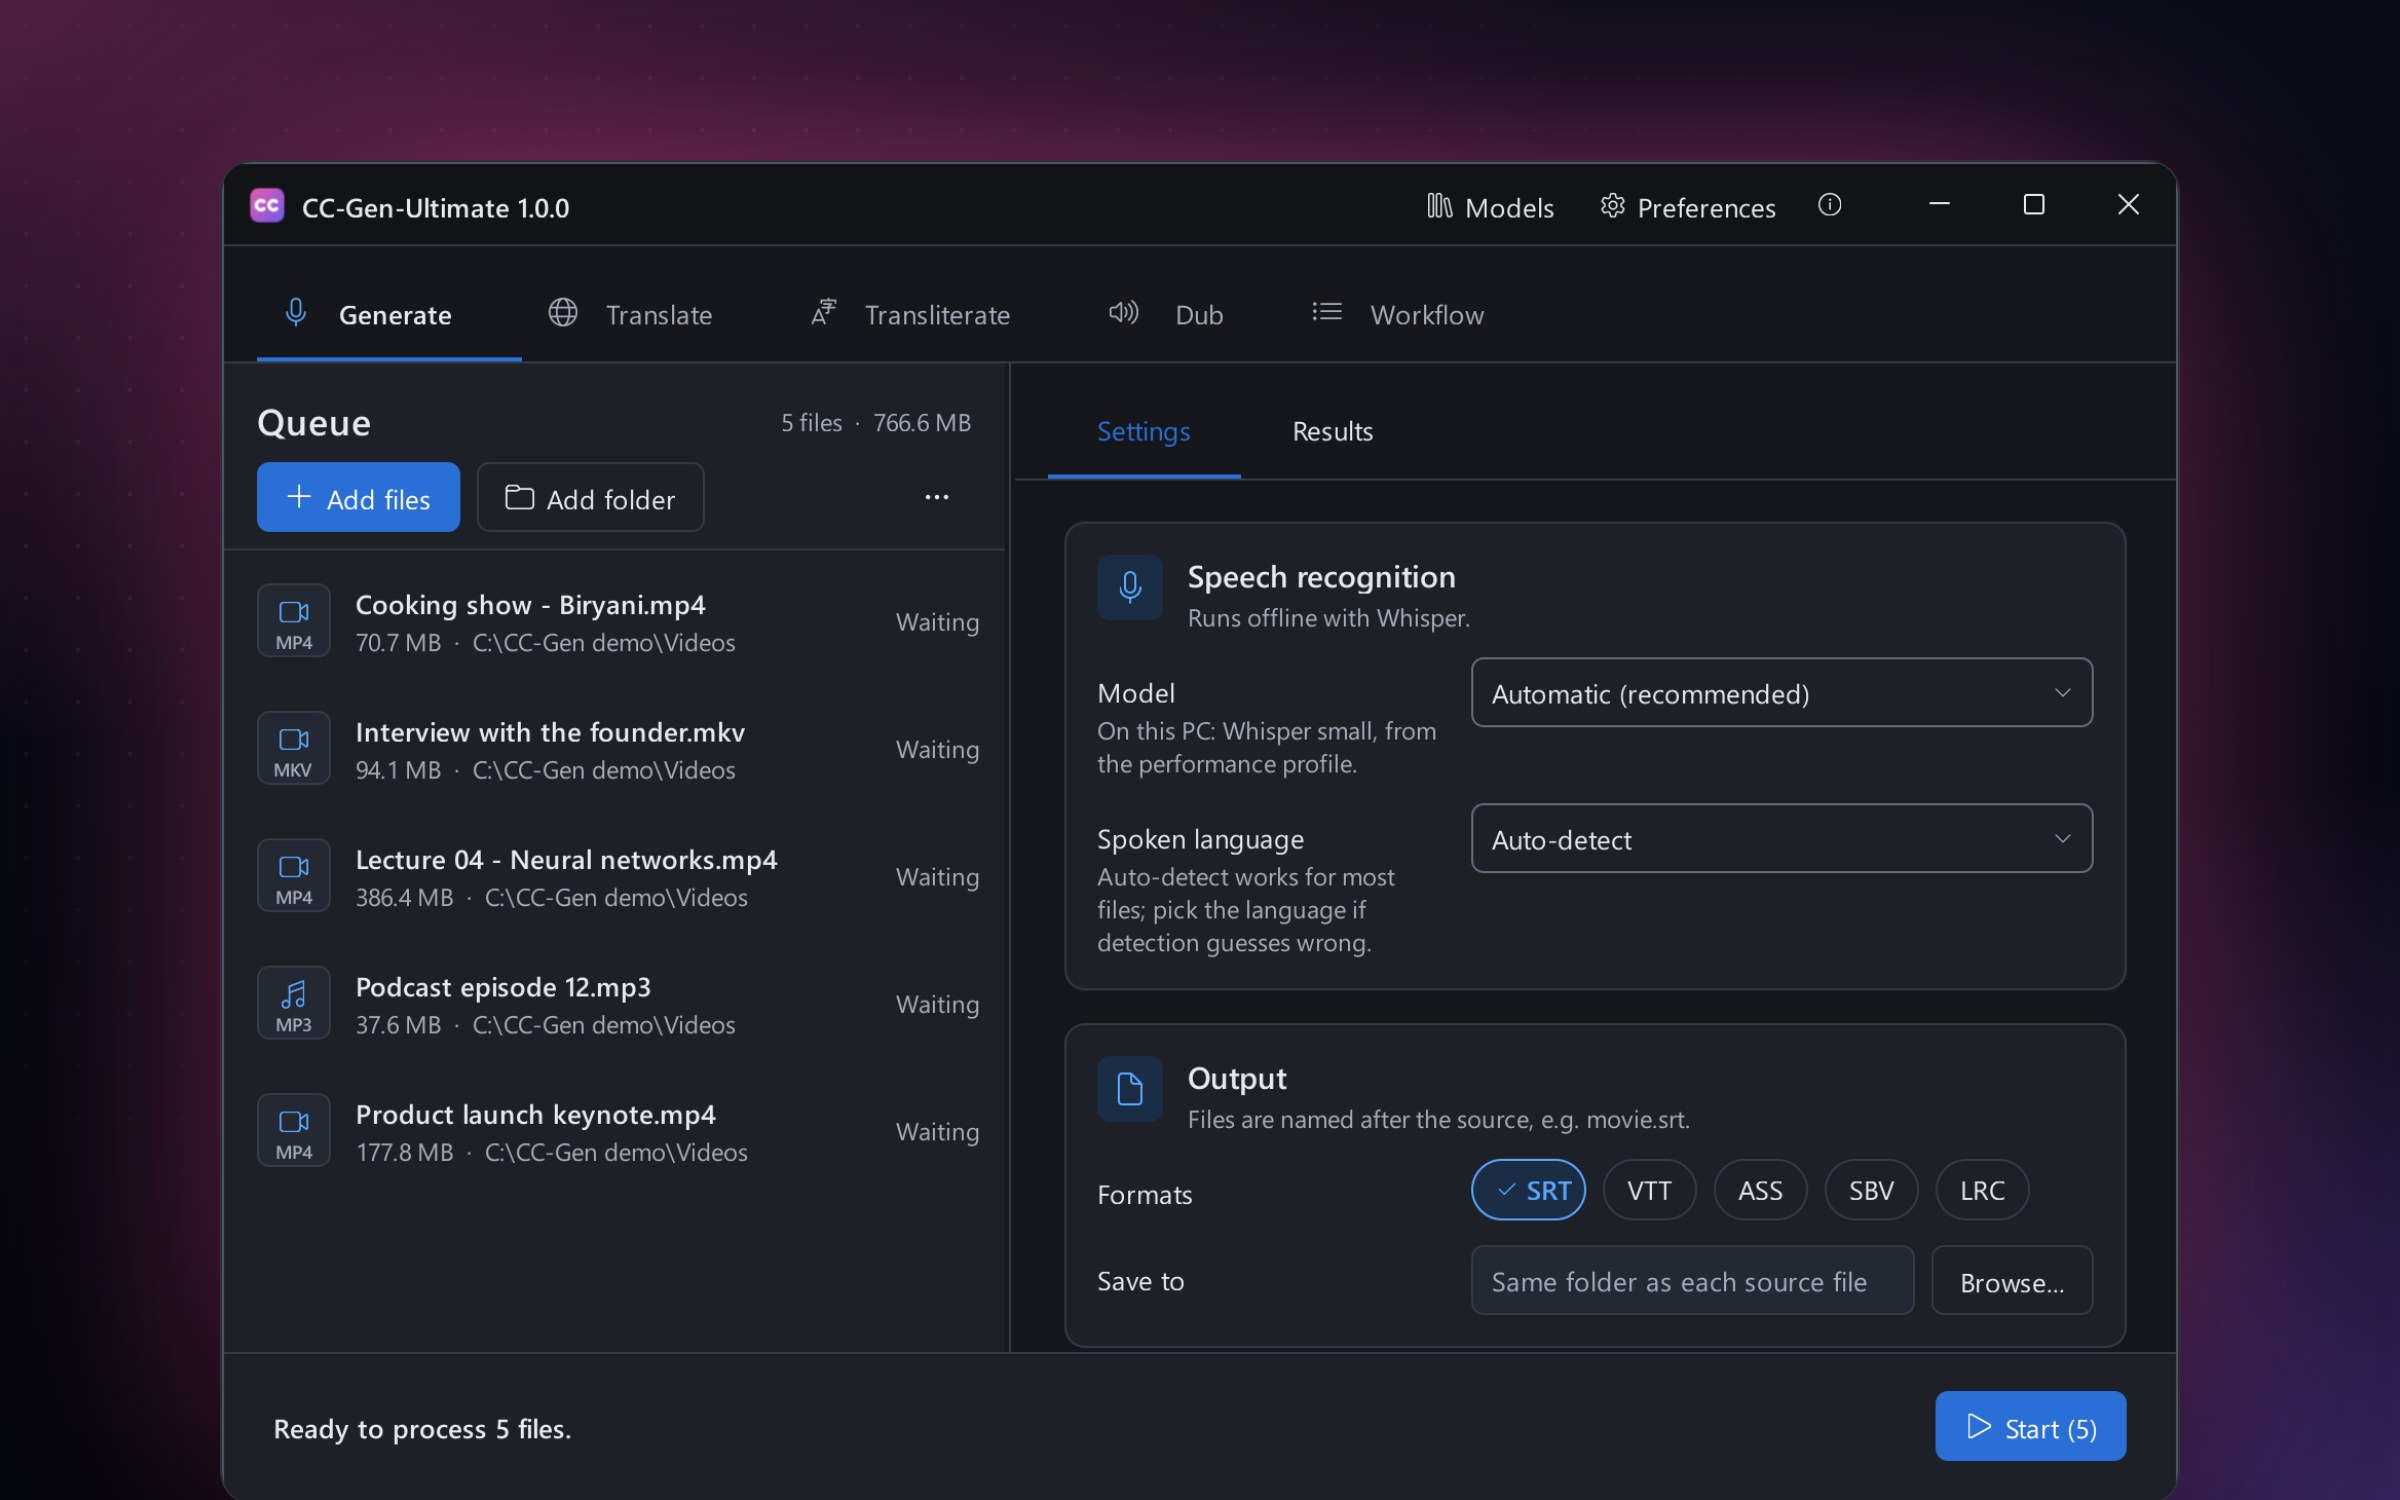
Task: Click the Speech recognition microphone icon
Action: click(1130, 587)
